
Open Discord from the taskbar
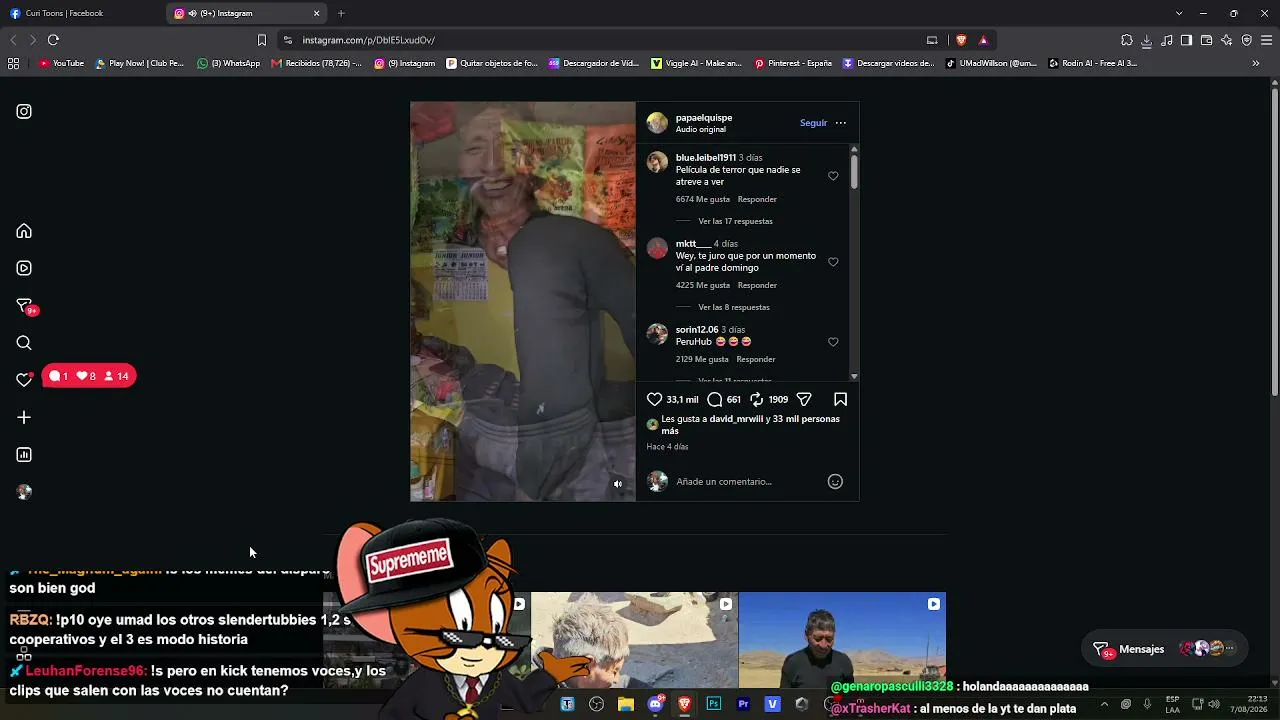655,704
